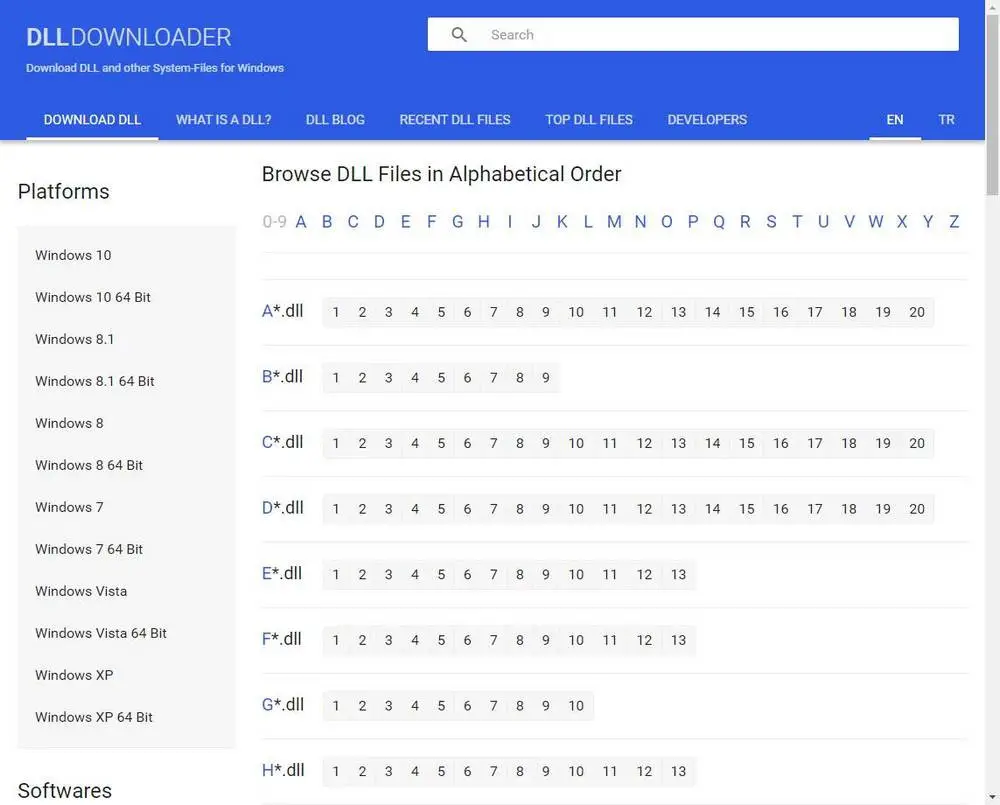The width and height of the screenshot is (1000, 805).
Task: Go to the DLL Blog tab
Action: coord(335,119)
